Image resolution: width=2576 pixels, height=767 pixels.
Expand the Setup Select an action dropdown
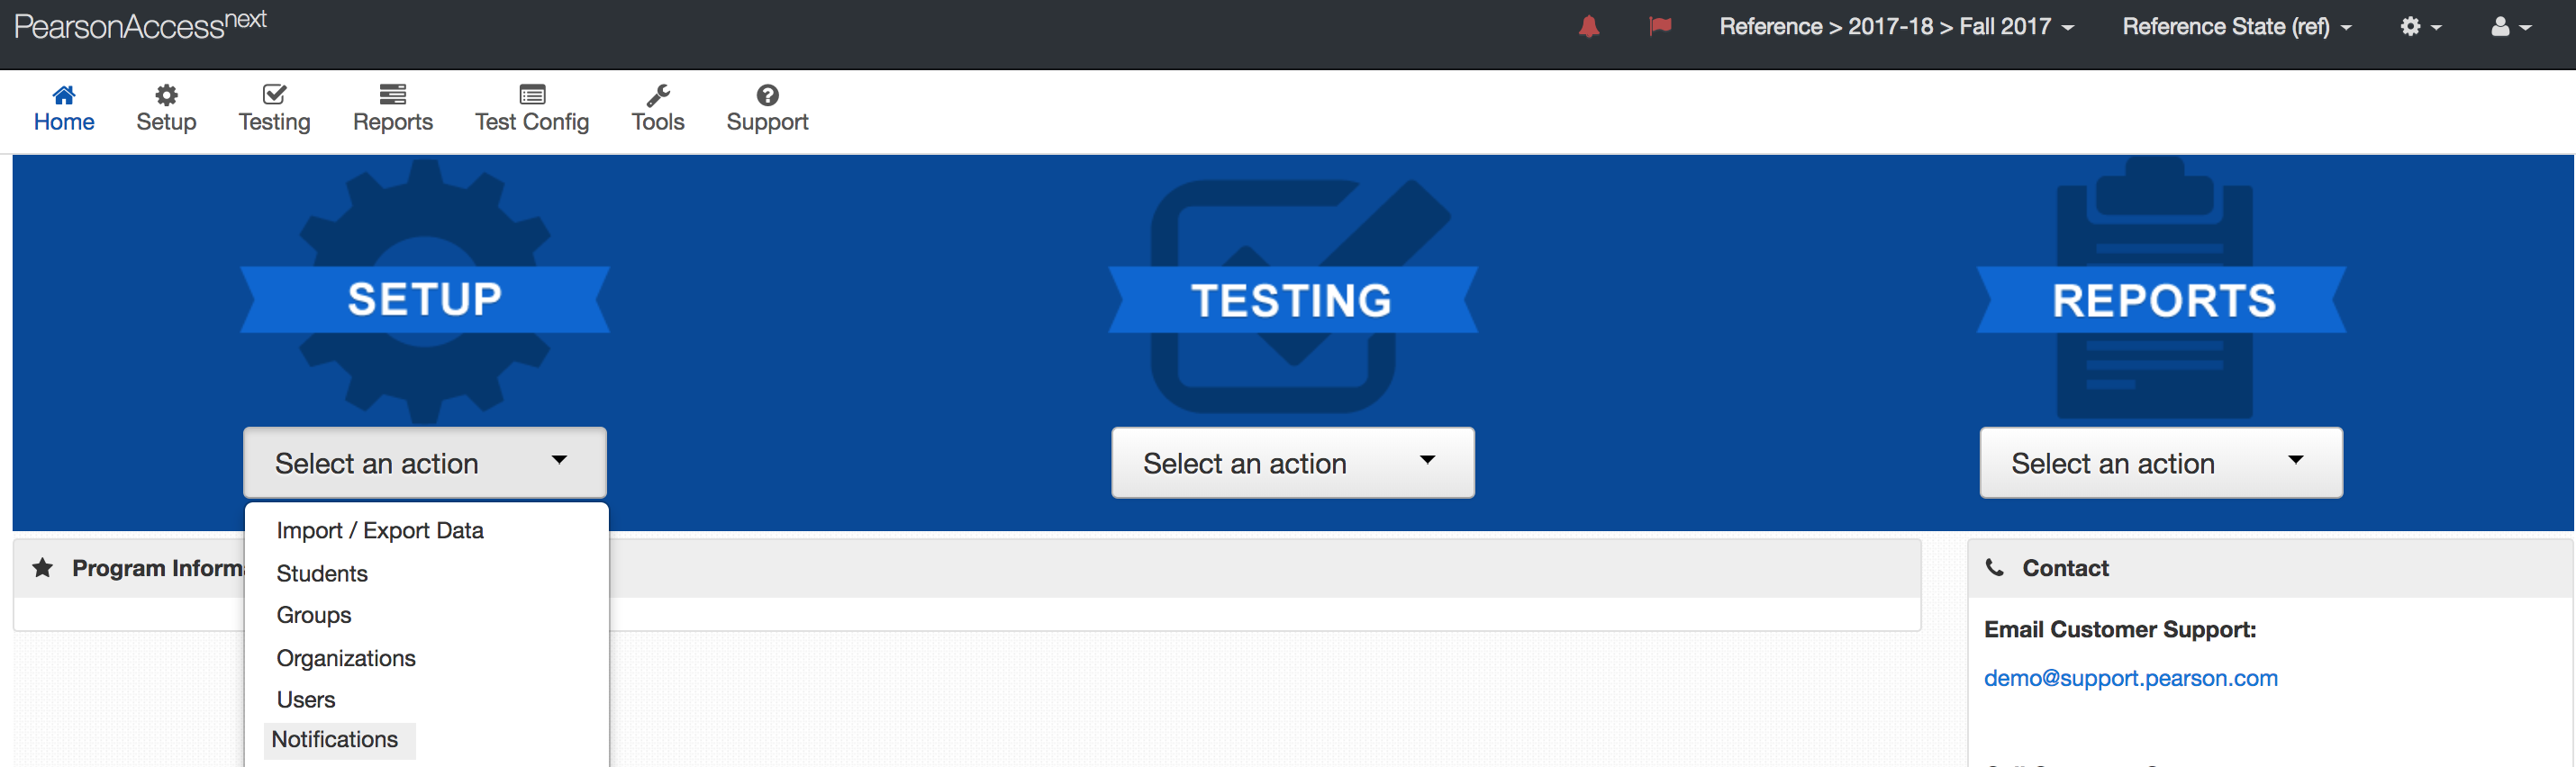coord(424,463)
